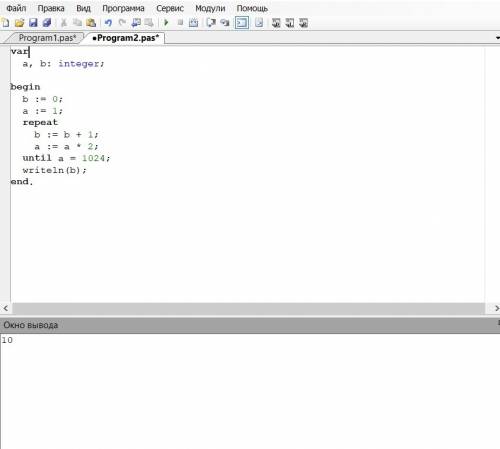Paste using the clipboard toolbar icon
The height and width of the screenshot is (449, 500).
pyautogui.click(x=91, y=23)
